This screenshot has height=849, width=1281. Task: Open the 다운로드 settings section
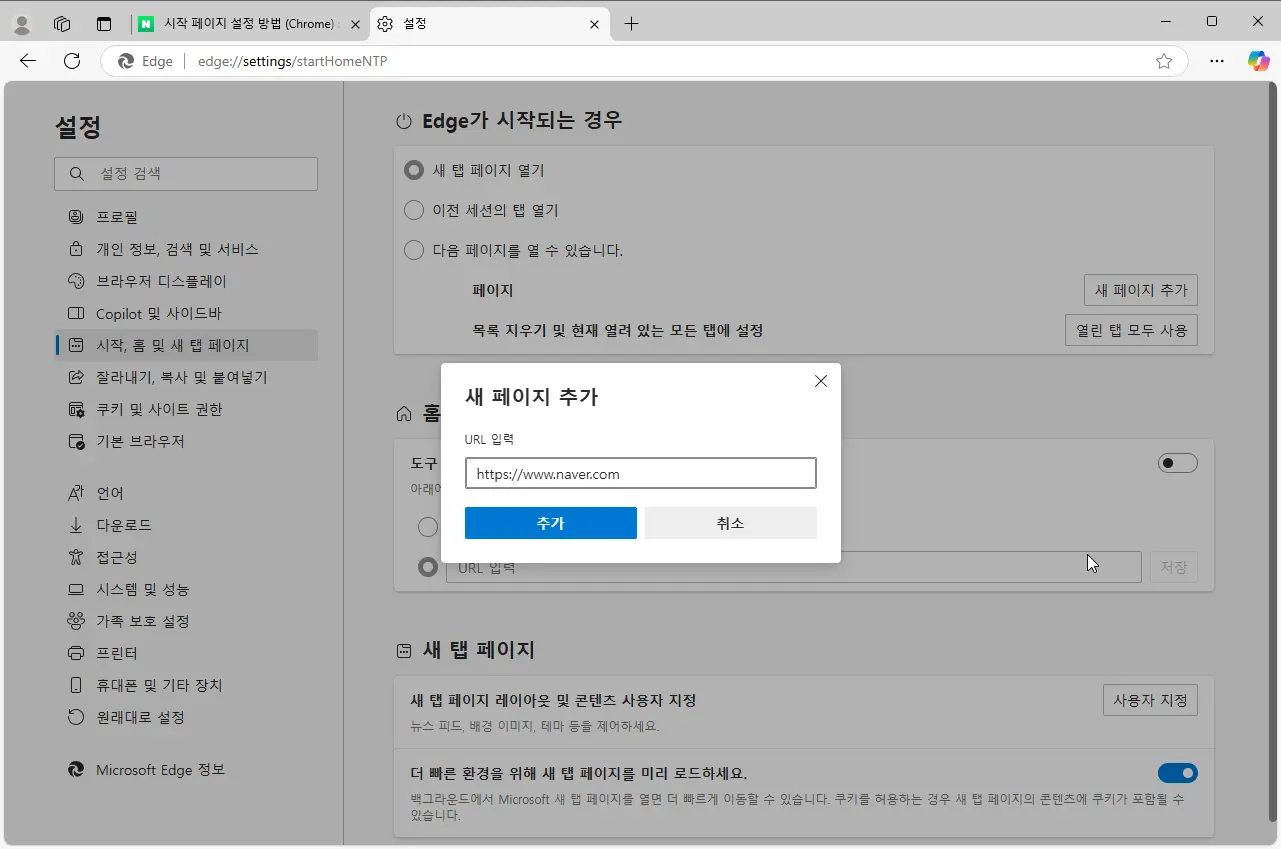[x=123, y=525]
